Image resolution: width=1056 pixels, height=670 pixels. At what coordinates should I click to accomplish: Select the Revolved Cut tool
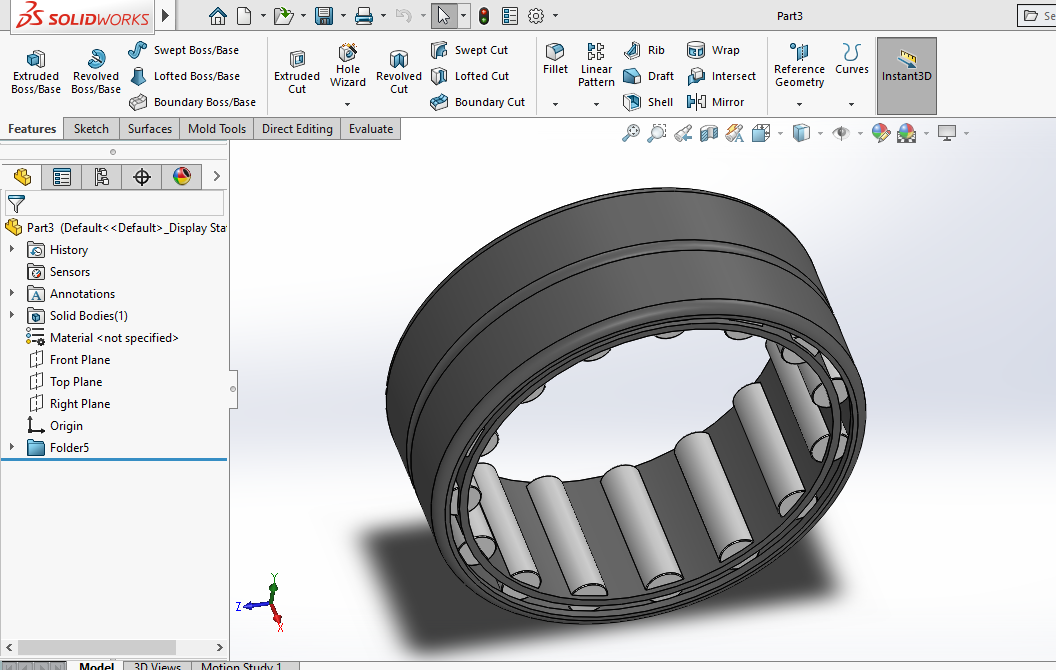[x=399, y=72]
